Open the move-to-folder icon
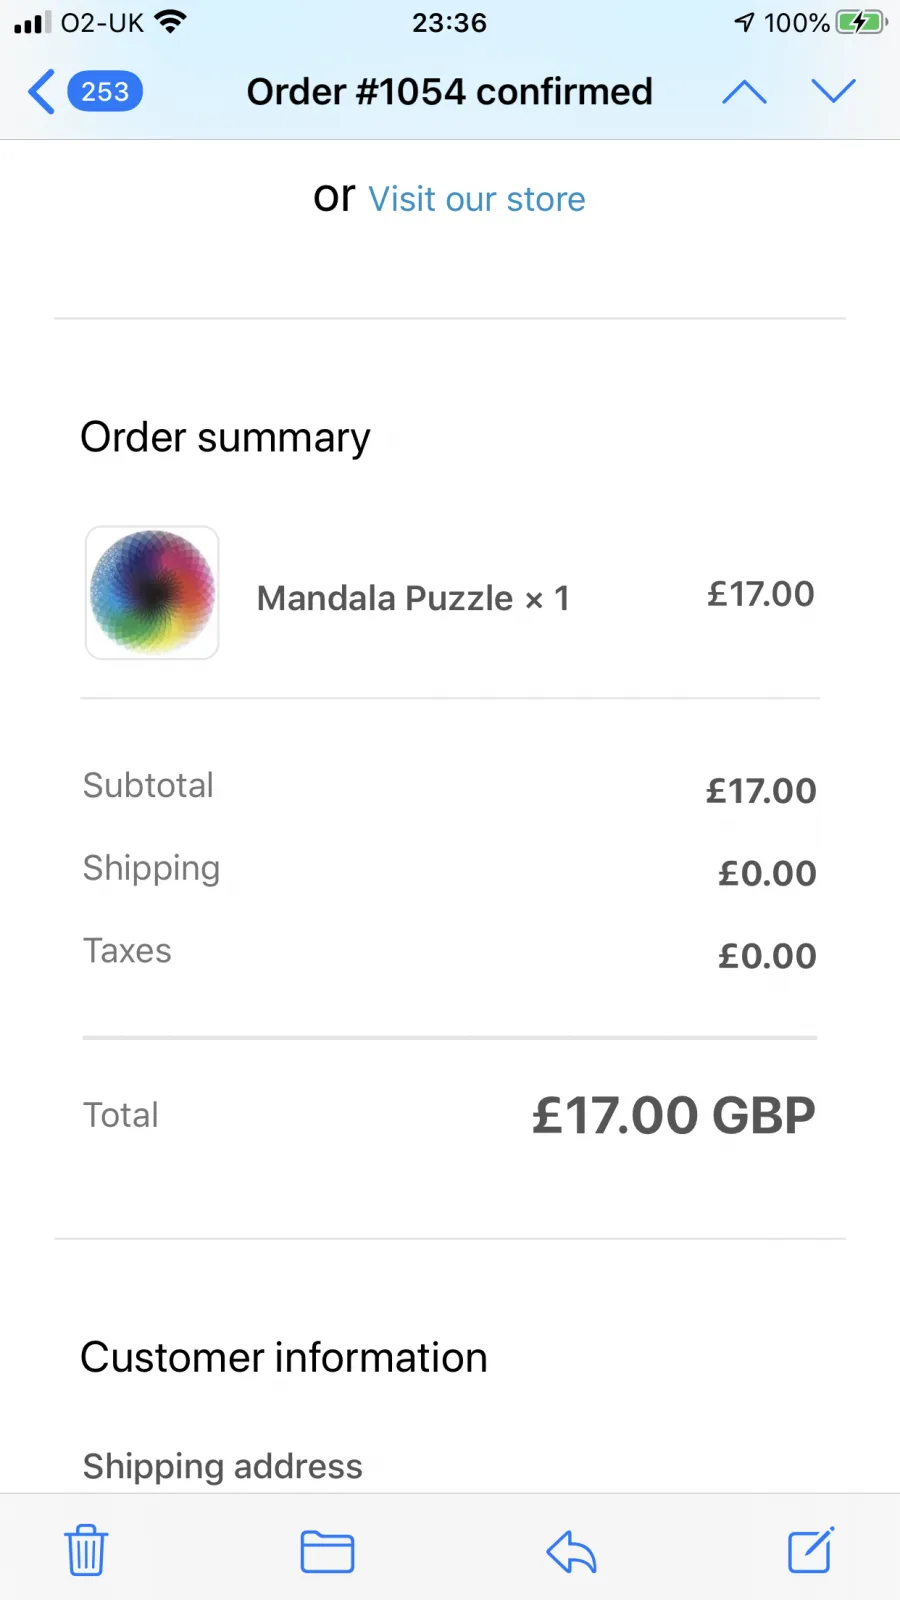Image resolution: width=900 pixels, height=1600 pixels. (327, 1552)
